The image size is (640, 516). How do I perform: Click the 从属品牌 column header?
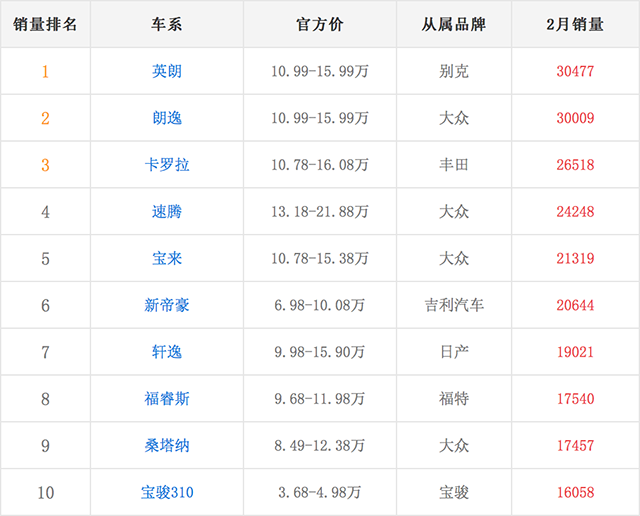(x=454, y=24)
